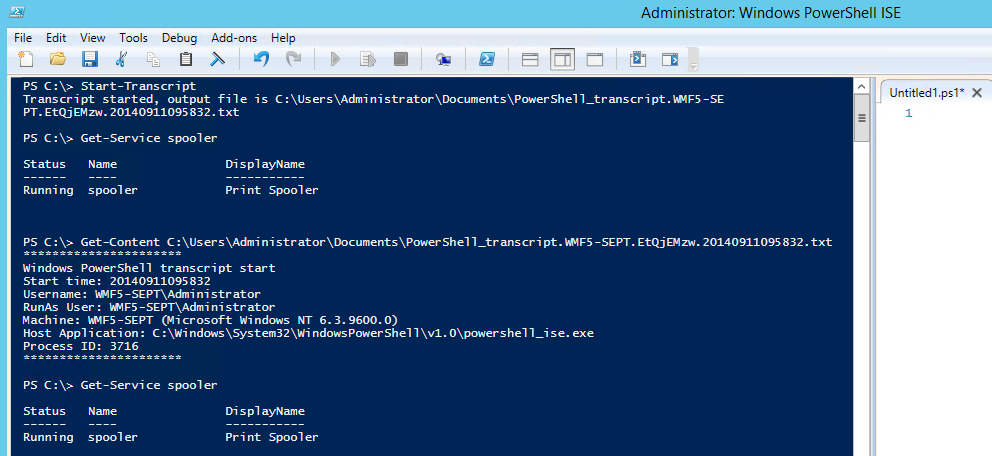Save the script with floppy disk icon
The height and width of the screenshot is (456, 992).
[89, 60]
